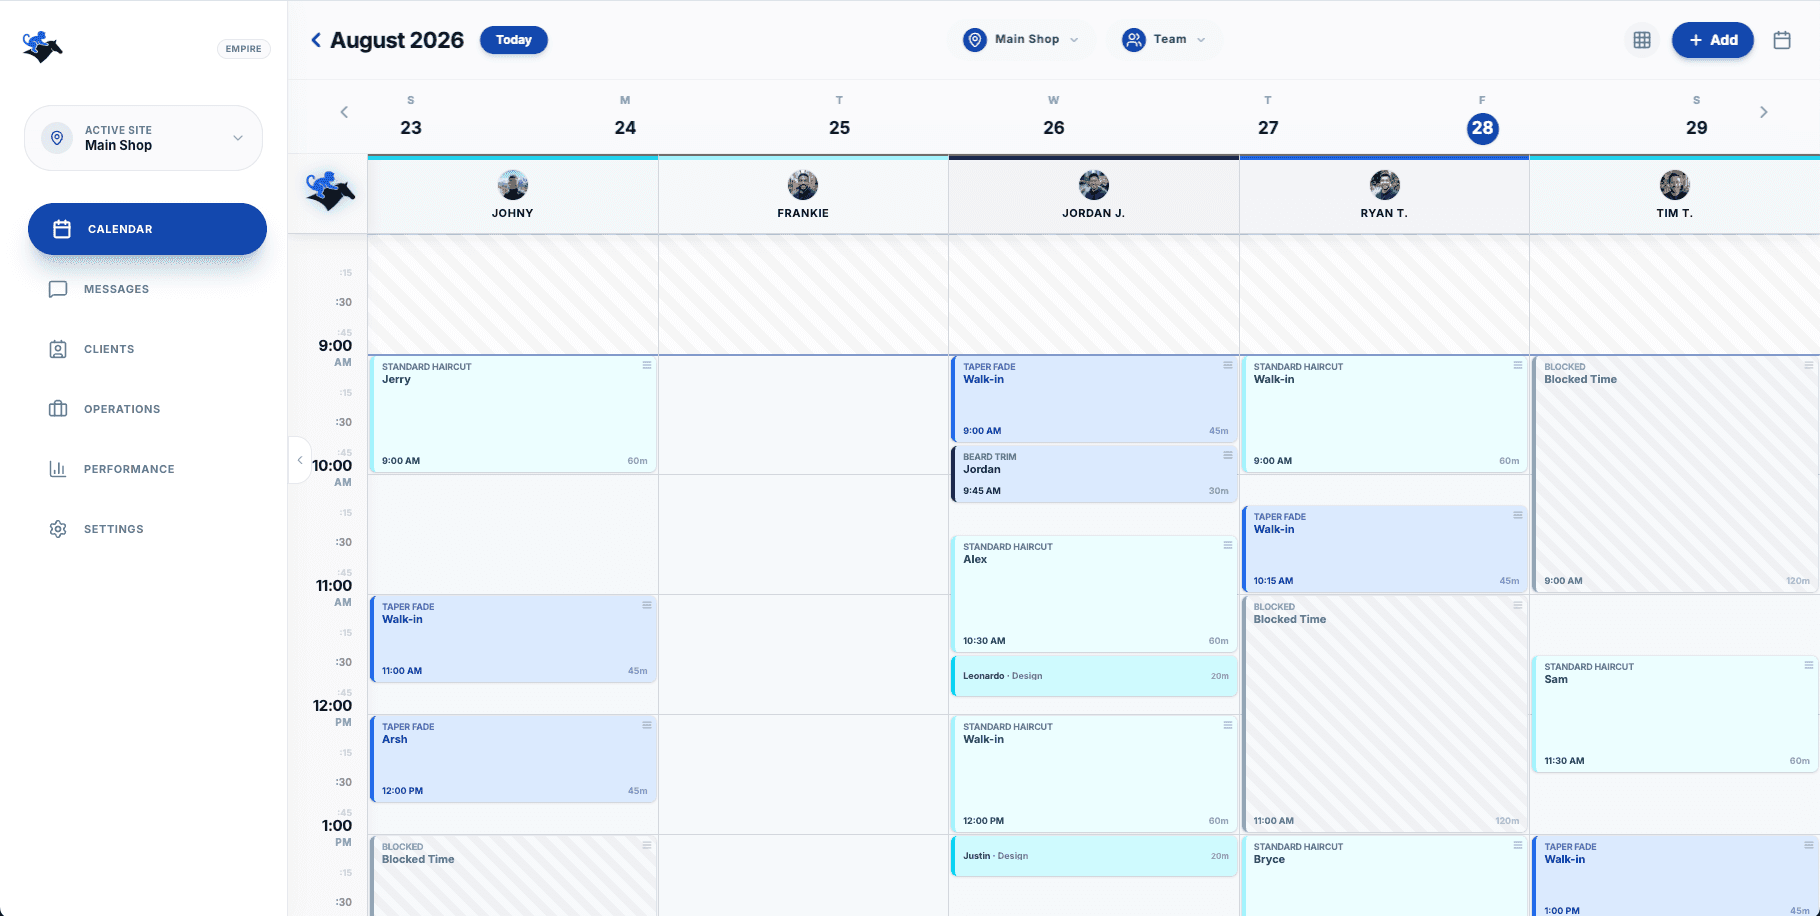Open Ryan's 9:00 AM Walk-in menu handle
Viewport: 1820px width, 916px height.
1518,366
